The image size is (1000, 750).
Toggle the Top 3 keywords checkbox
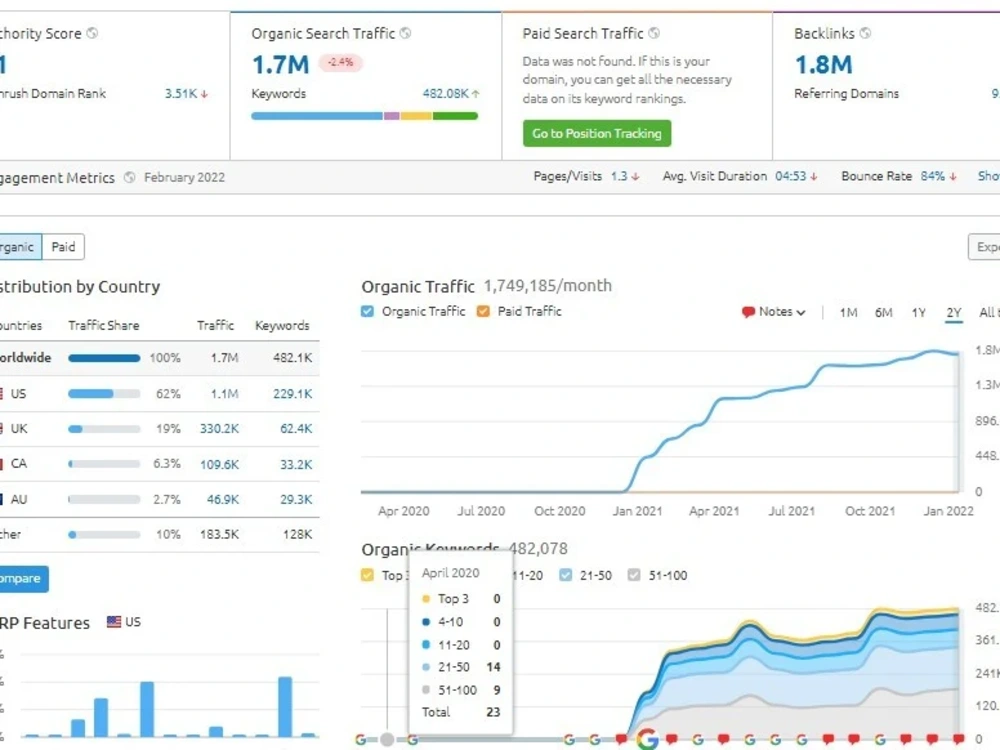click(367, 575)
